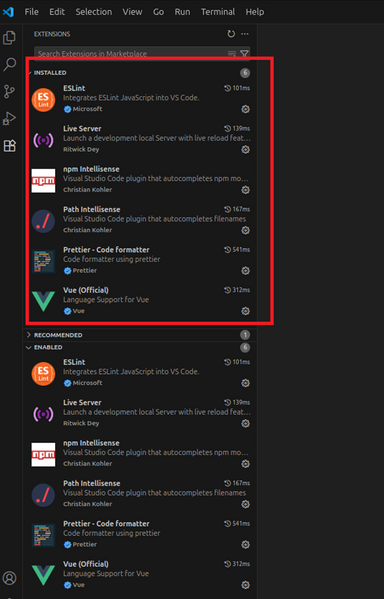Select Path Intellisense title in Installed list
Viewport: 384px width, 599px height.
coord(92,209)
